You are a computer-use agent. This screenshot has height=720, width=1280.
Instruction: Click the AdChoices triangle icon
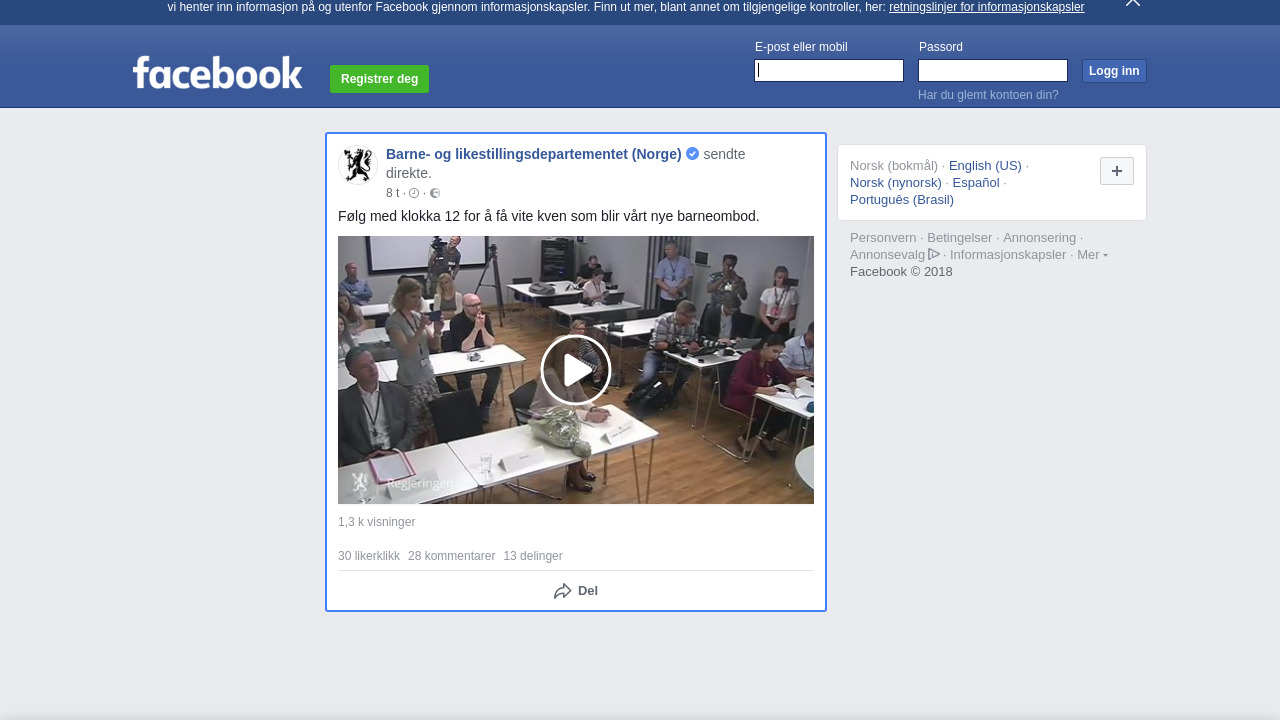[x=934, y=254]
